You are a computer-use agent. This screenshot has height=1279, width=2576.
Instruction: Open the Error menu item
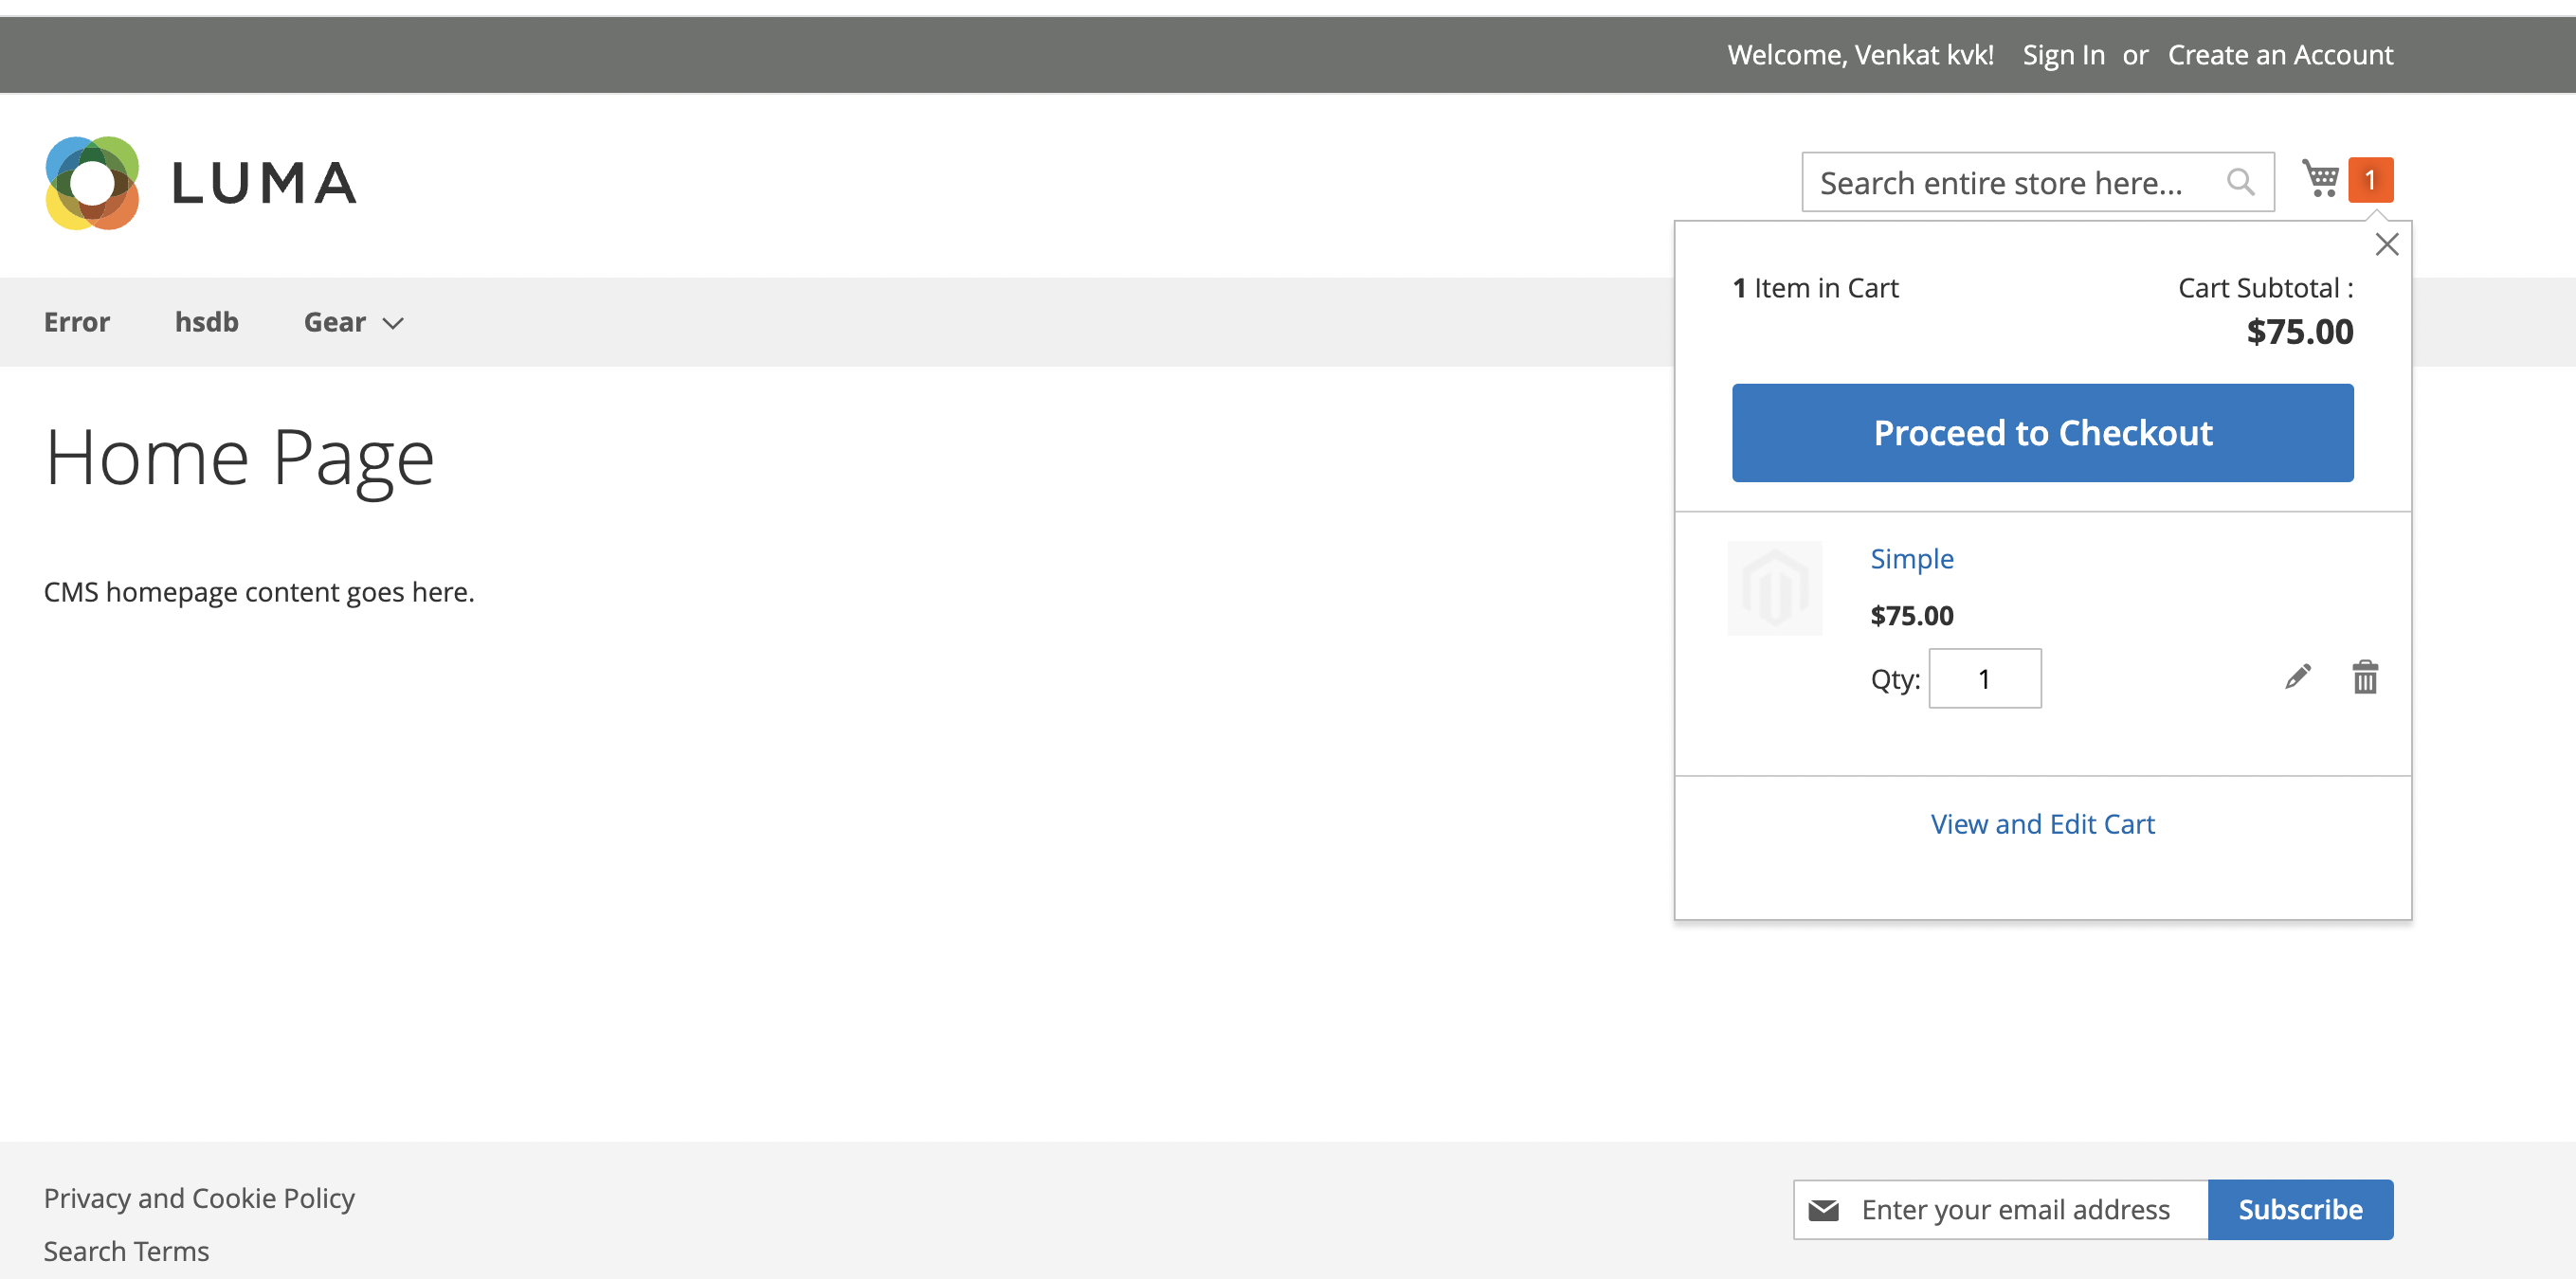[x=76, y=322]
